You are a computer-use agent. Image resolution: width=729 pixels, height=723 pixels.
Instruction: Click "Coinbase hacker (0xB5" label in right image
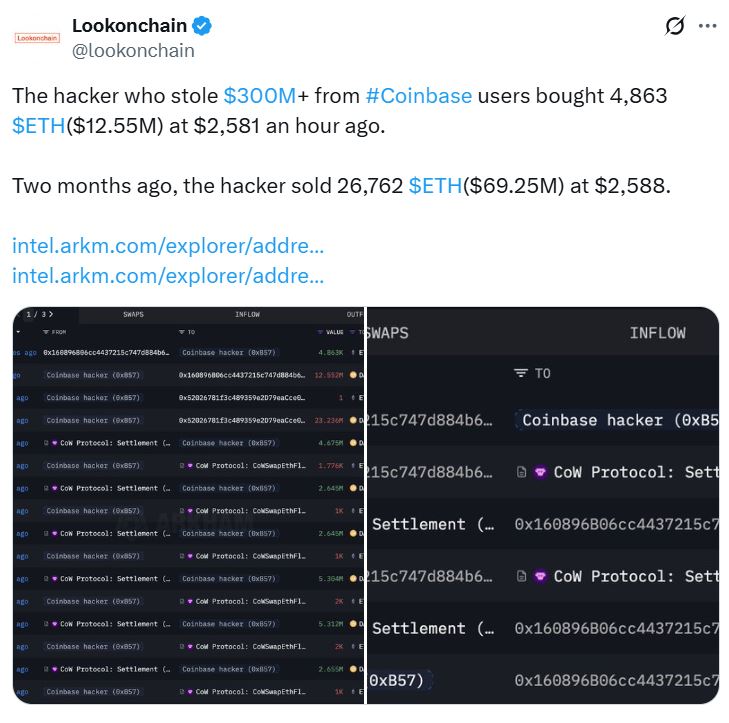[x=620, y=420]
